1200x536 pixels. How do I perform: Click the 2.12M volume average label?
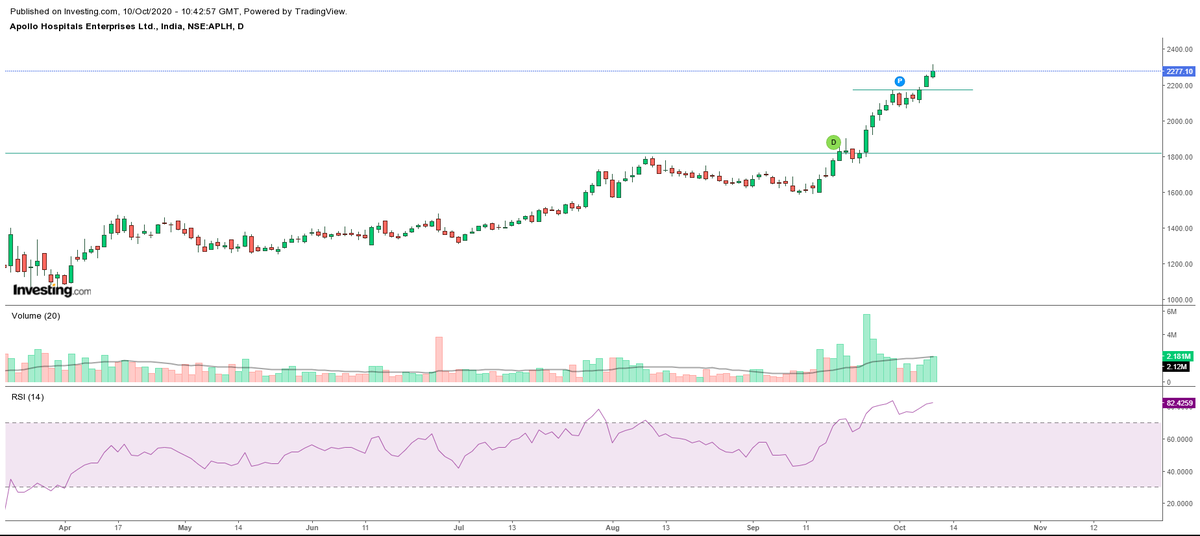1176,367
